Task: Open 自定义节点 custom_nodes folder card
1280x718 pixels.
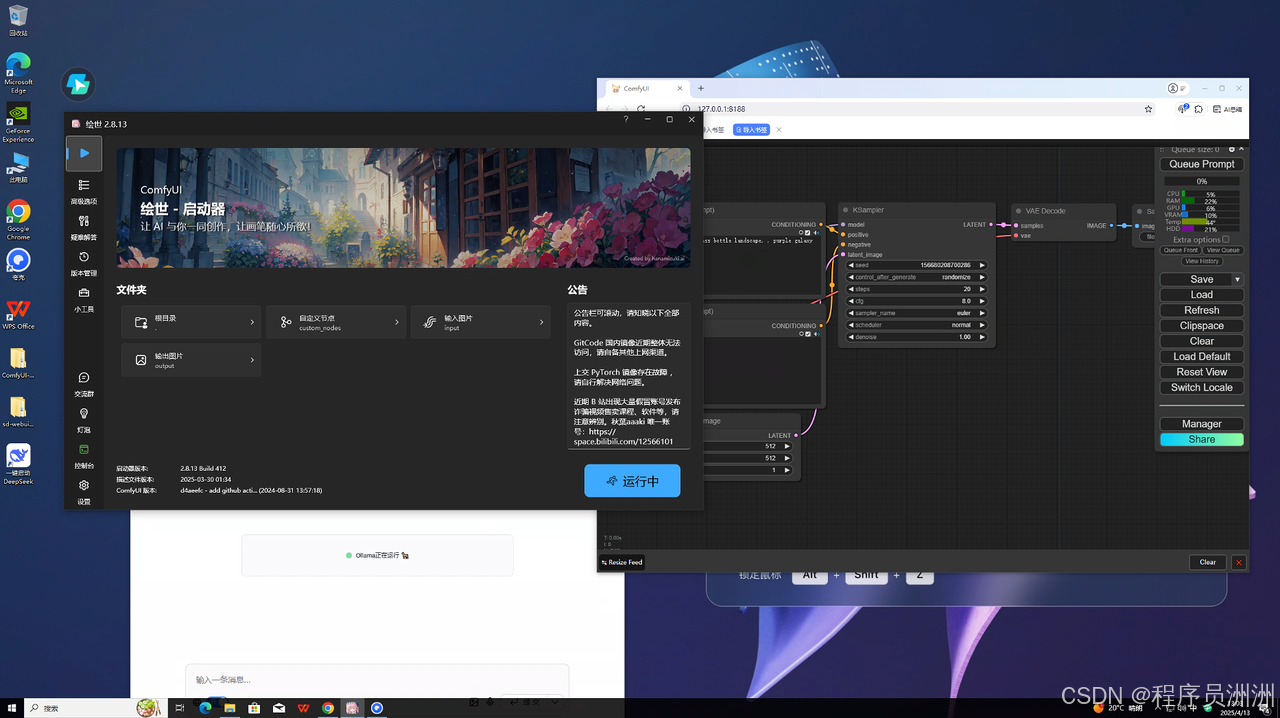Action: point(336,322)
